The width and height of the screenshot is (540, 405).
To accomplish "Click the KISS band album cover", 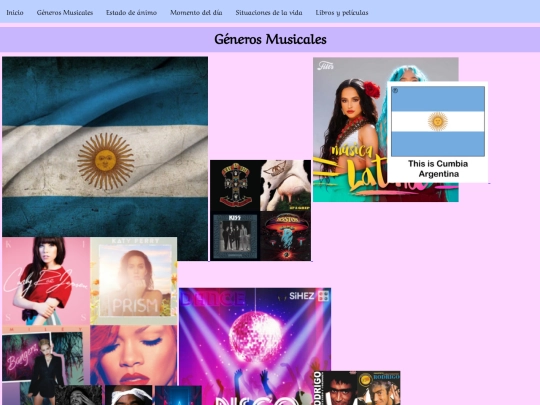I will [235, 236].
